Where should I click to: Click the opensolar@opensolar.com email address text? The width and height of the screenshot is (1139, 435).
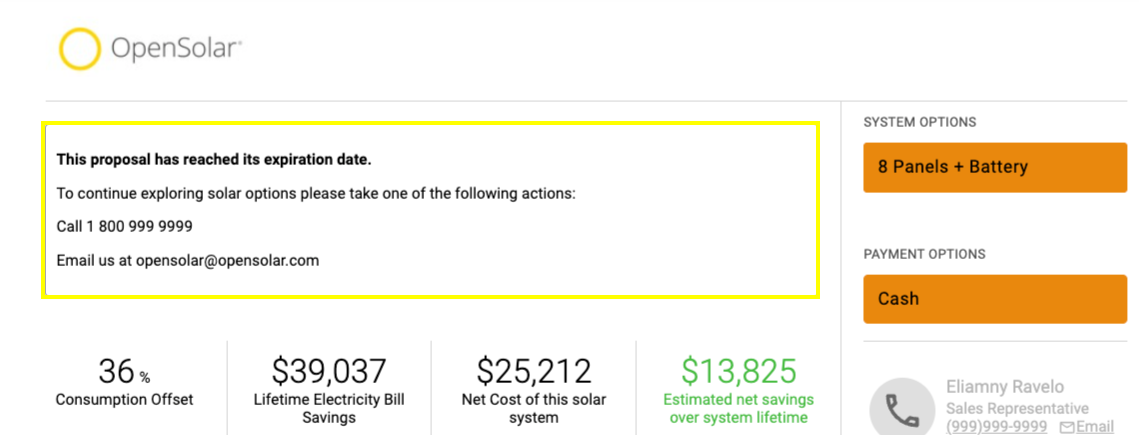coord(227,261)
